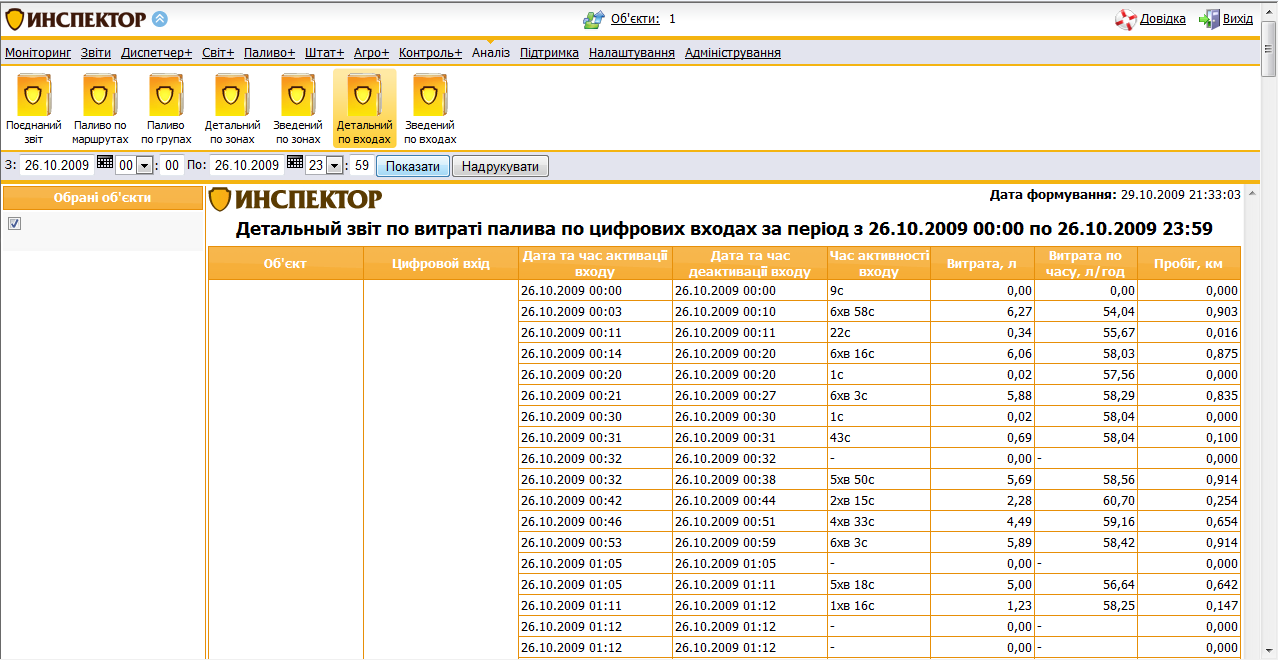Click activation cell 26.10.2009 00:03
Viewport: 1279px width, 661px height.
(x=596, y=312)
